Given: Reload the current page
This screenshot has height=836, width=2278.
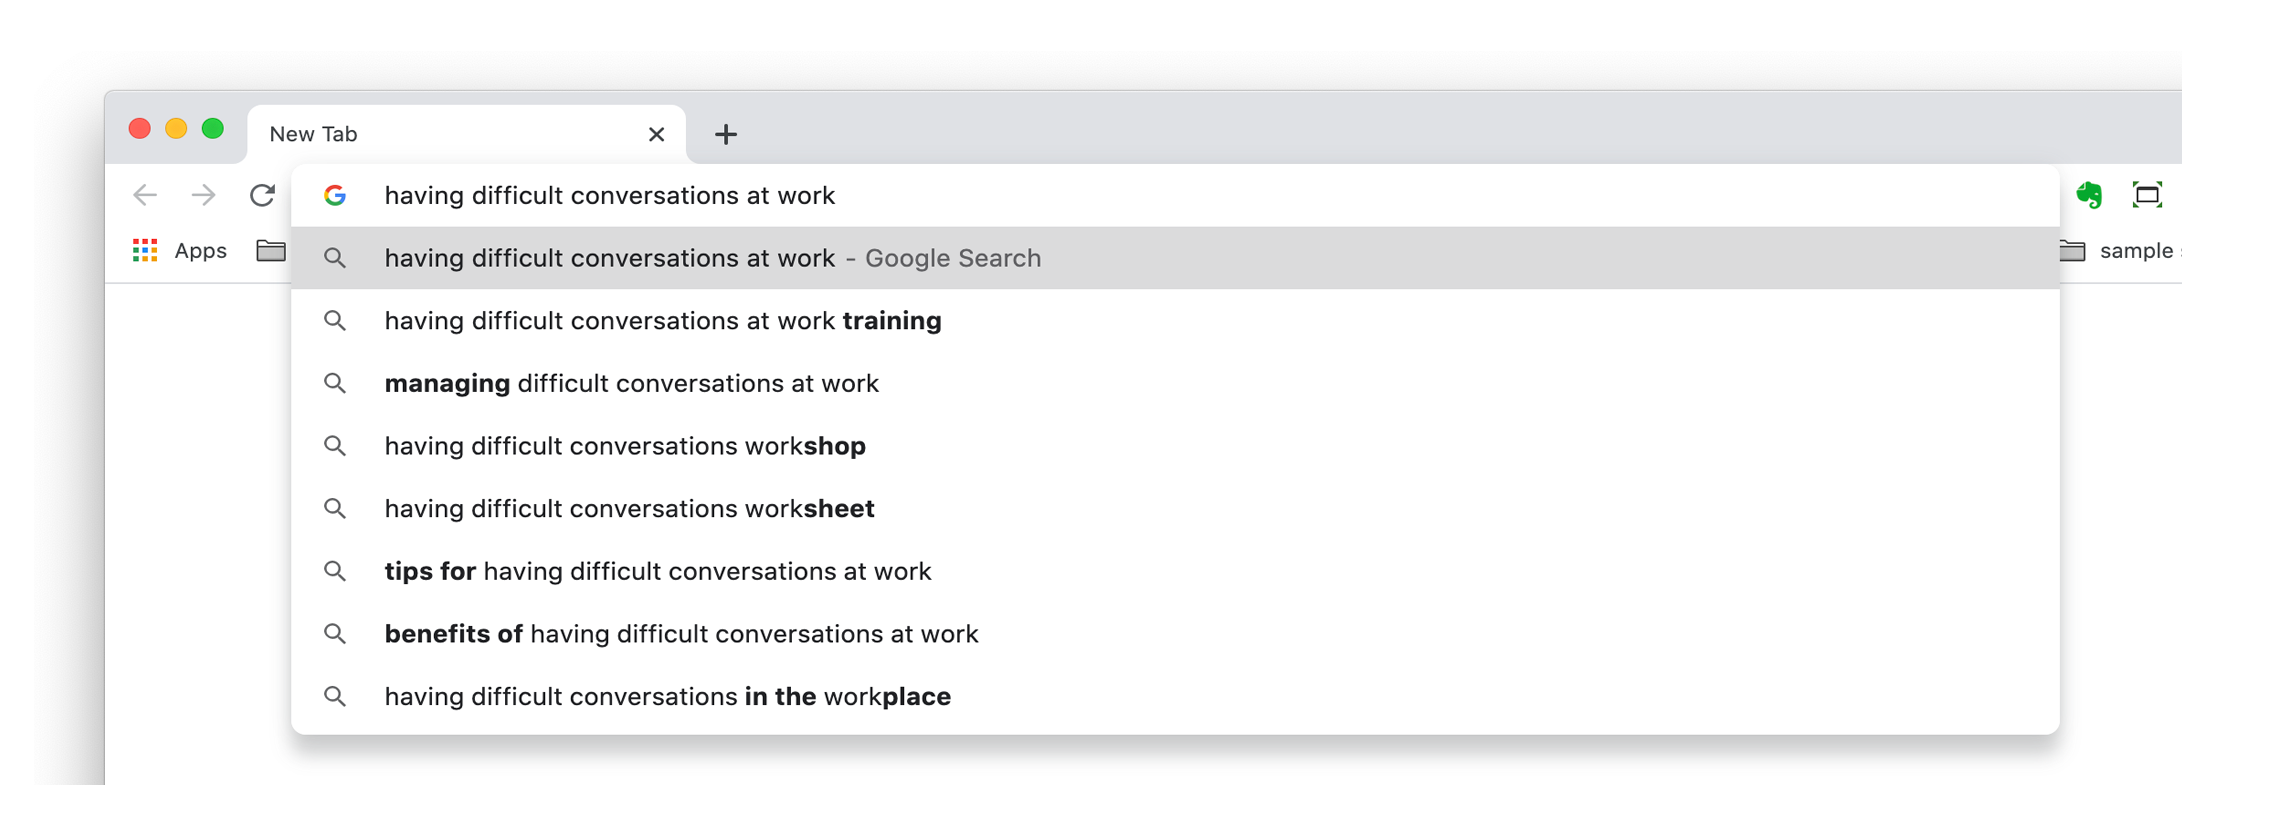Looking at the screenshot, I should click(262, 195).
